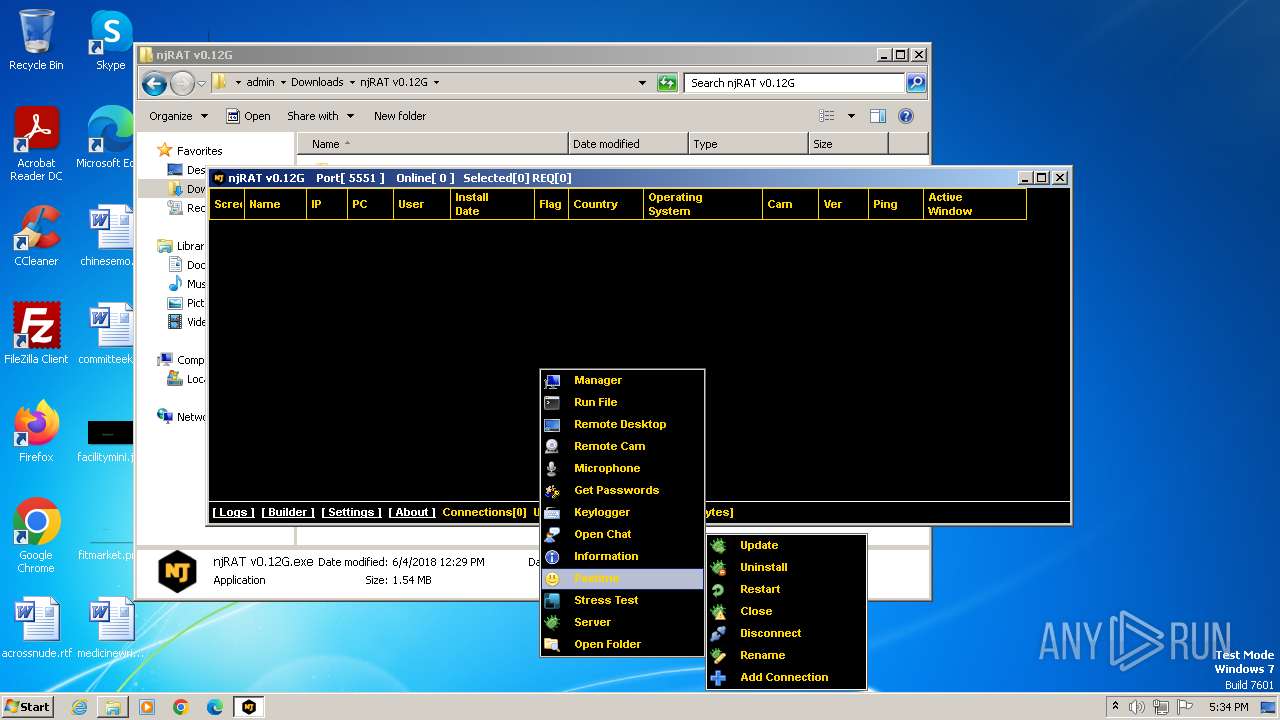Click the Ping column header
The height and width of the screenshot is (720, 1280).
pos(894,204)
